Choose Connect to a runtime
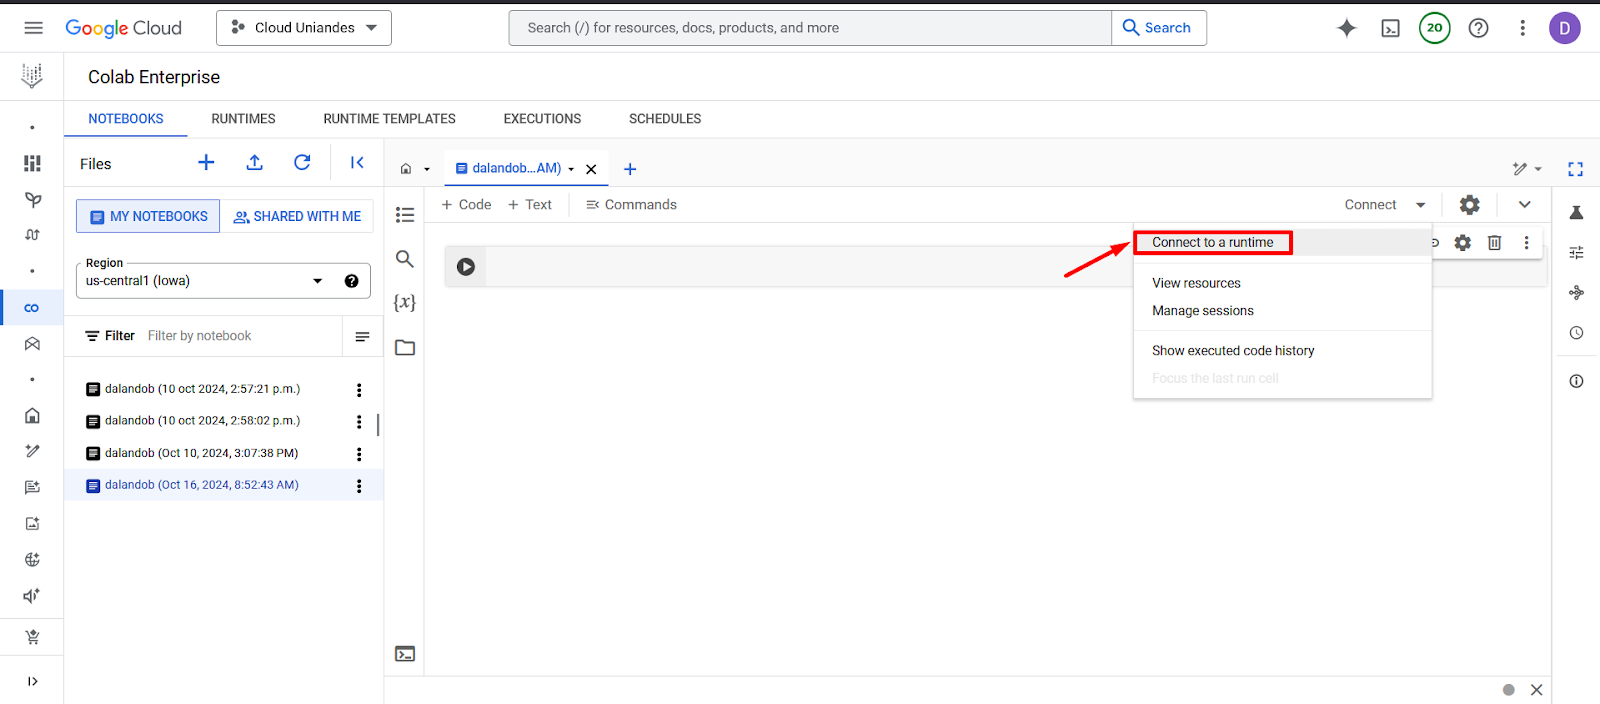1600x704 pixels. pos(1282,242)
